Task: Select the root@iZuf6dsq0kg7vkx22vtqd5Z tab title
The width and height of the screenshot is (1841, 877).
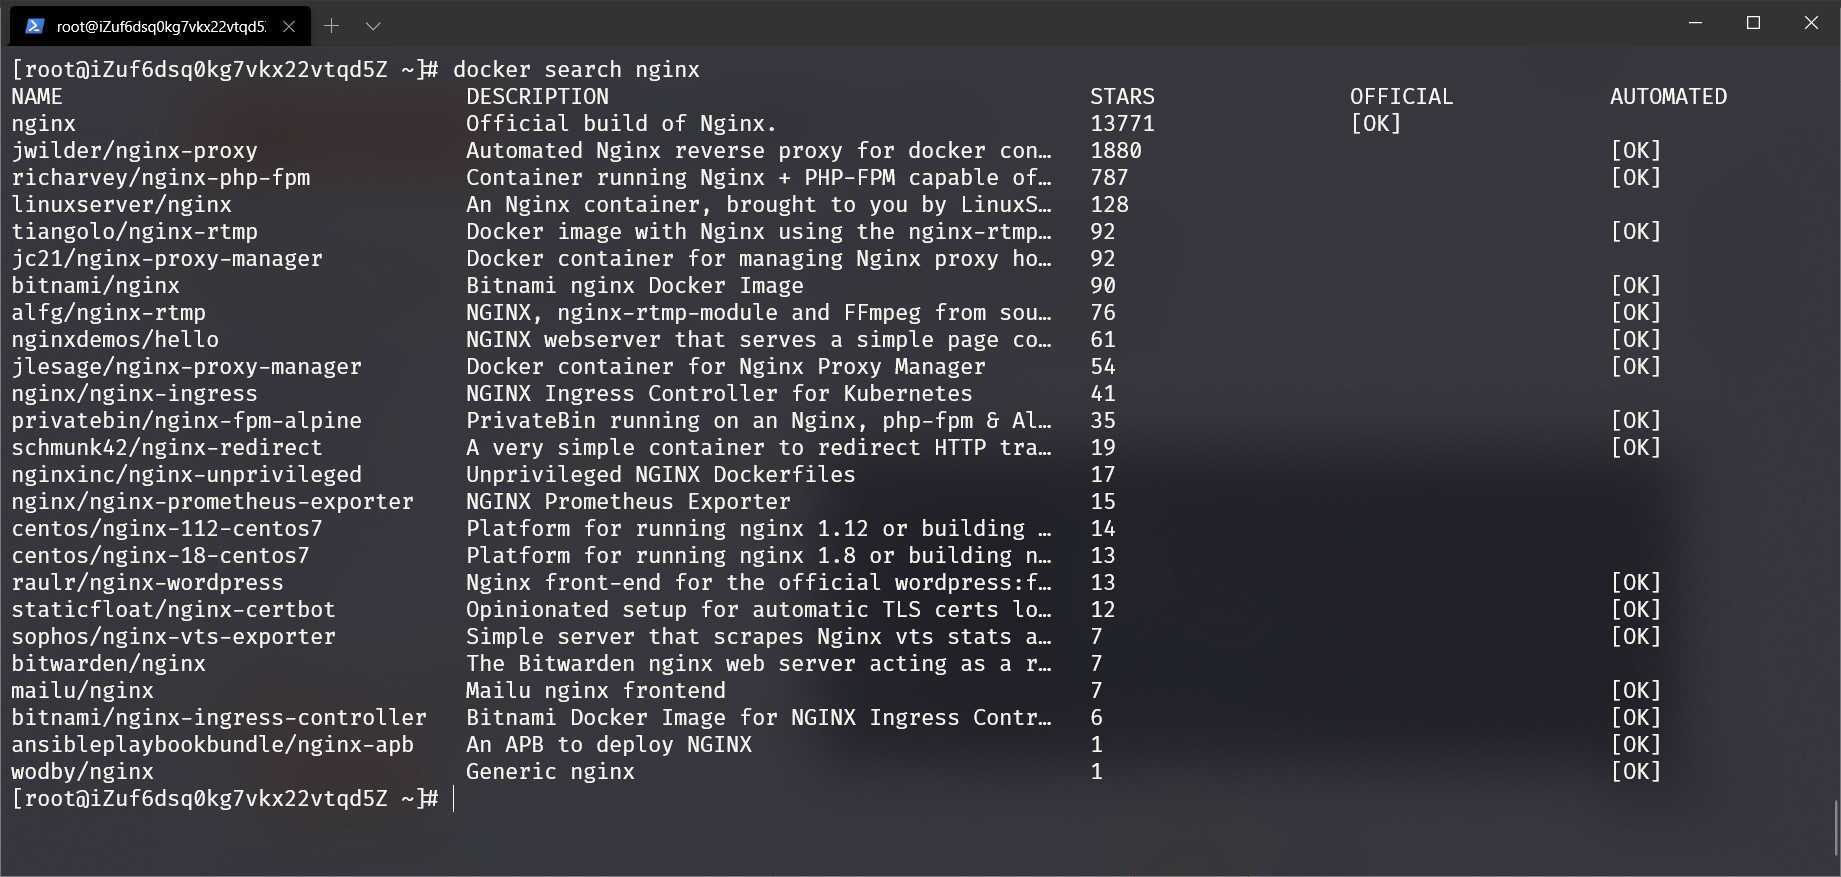Action: click(160, 27)
